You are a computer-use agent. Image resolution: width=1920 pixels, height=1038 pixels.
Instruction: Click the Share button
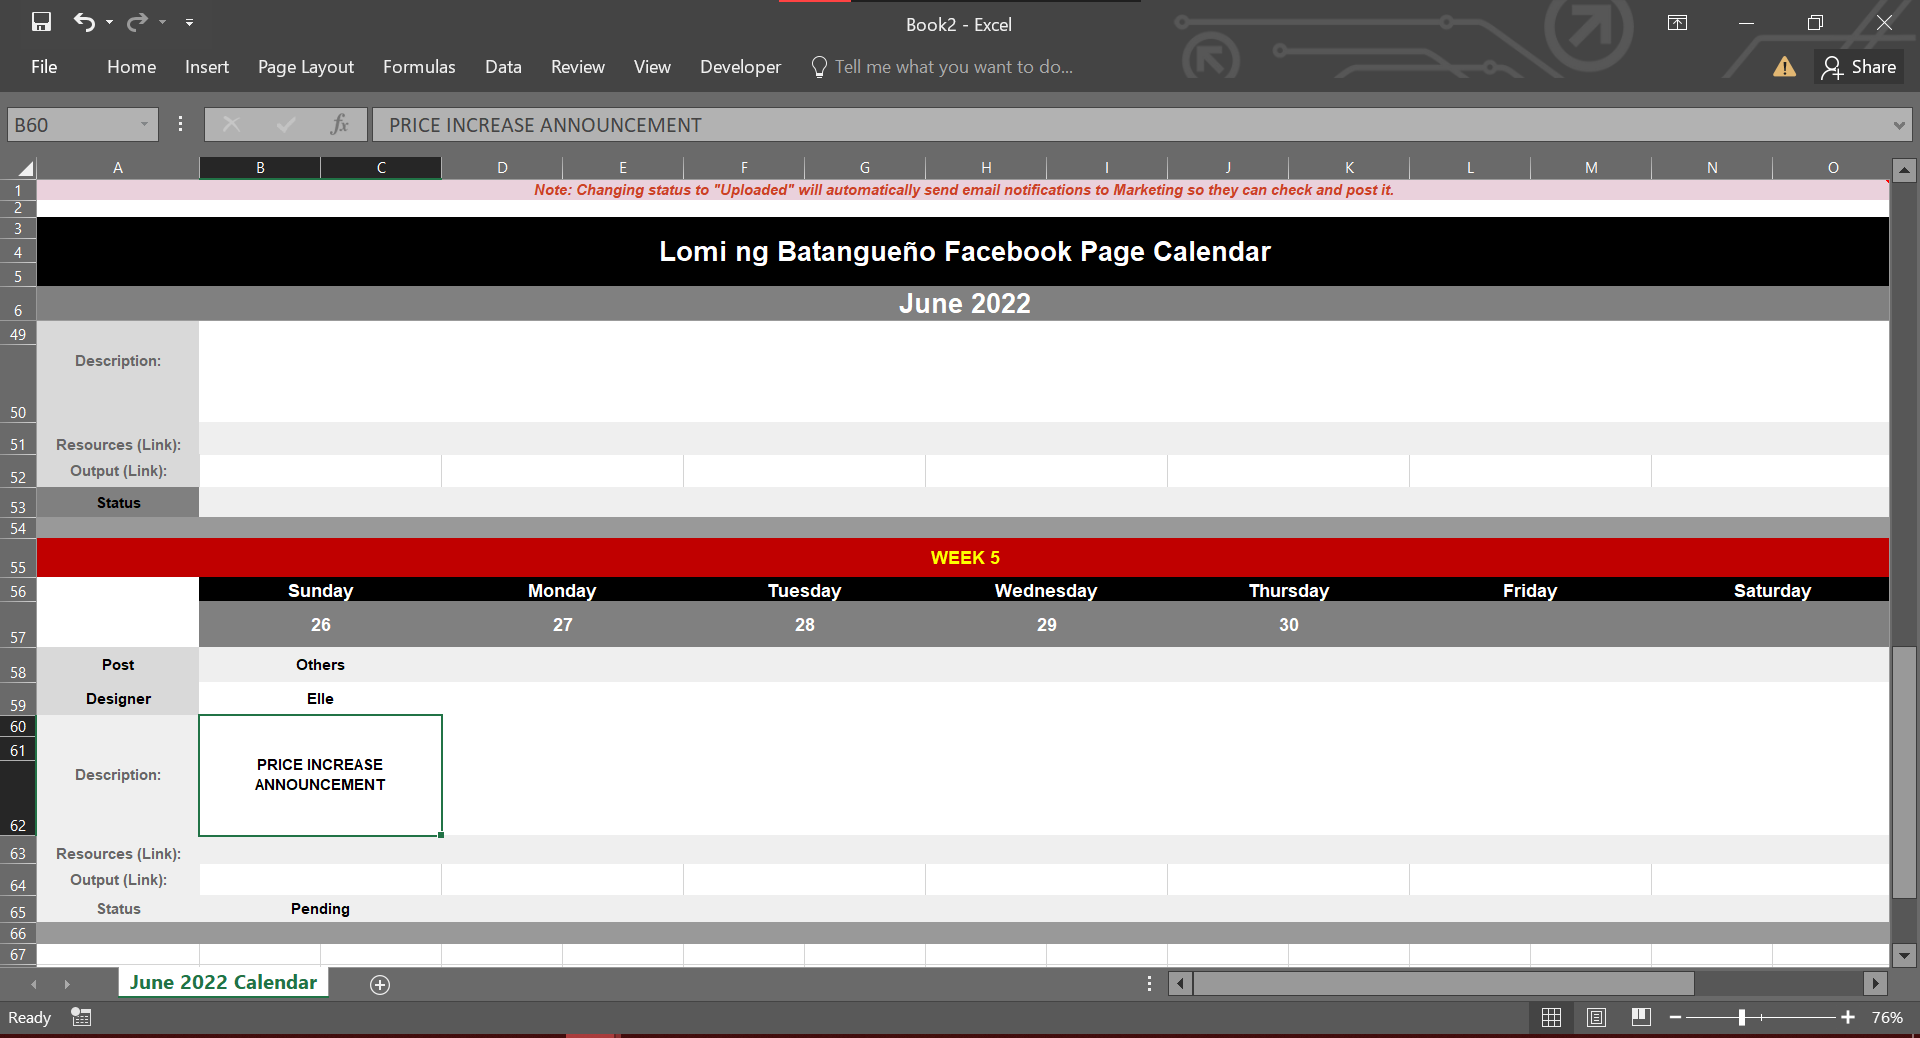(1859, 67)
